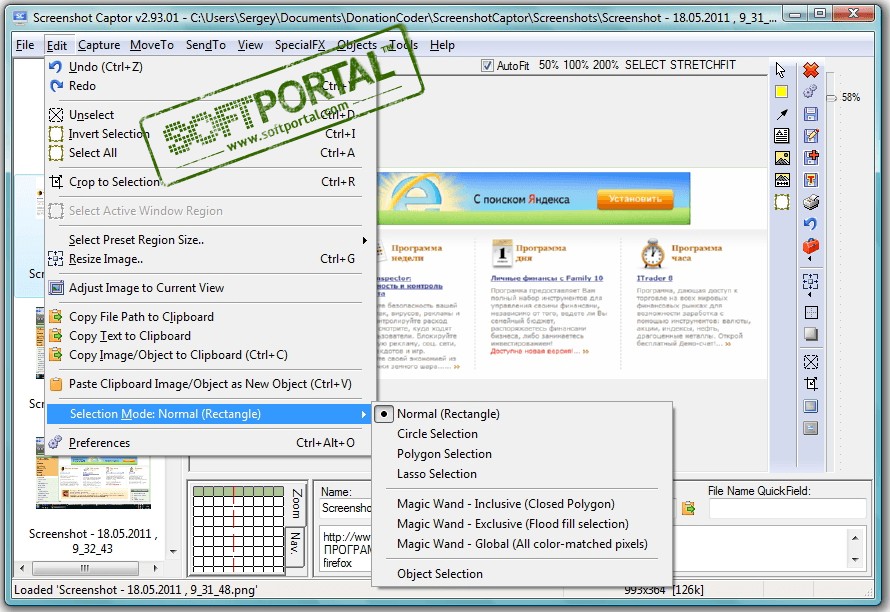Click the 58% zoom slider handle
This screenshot has width=890, height=612.
point(831,98)
